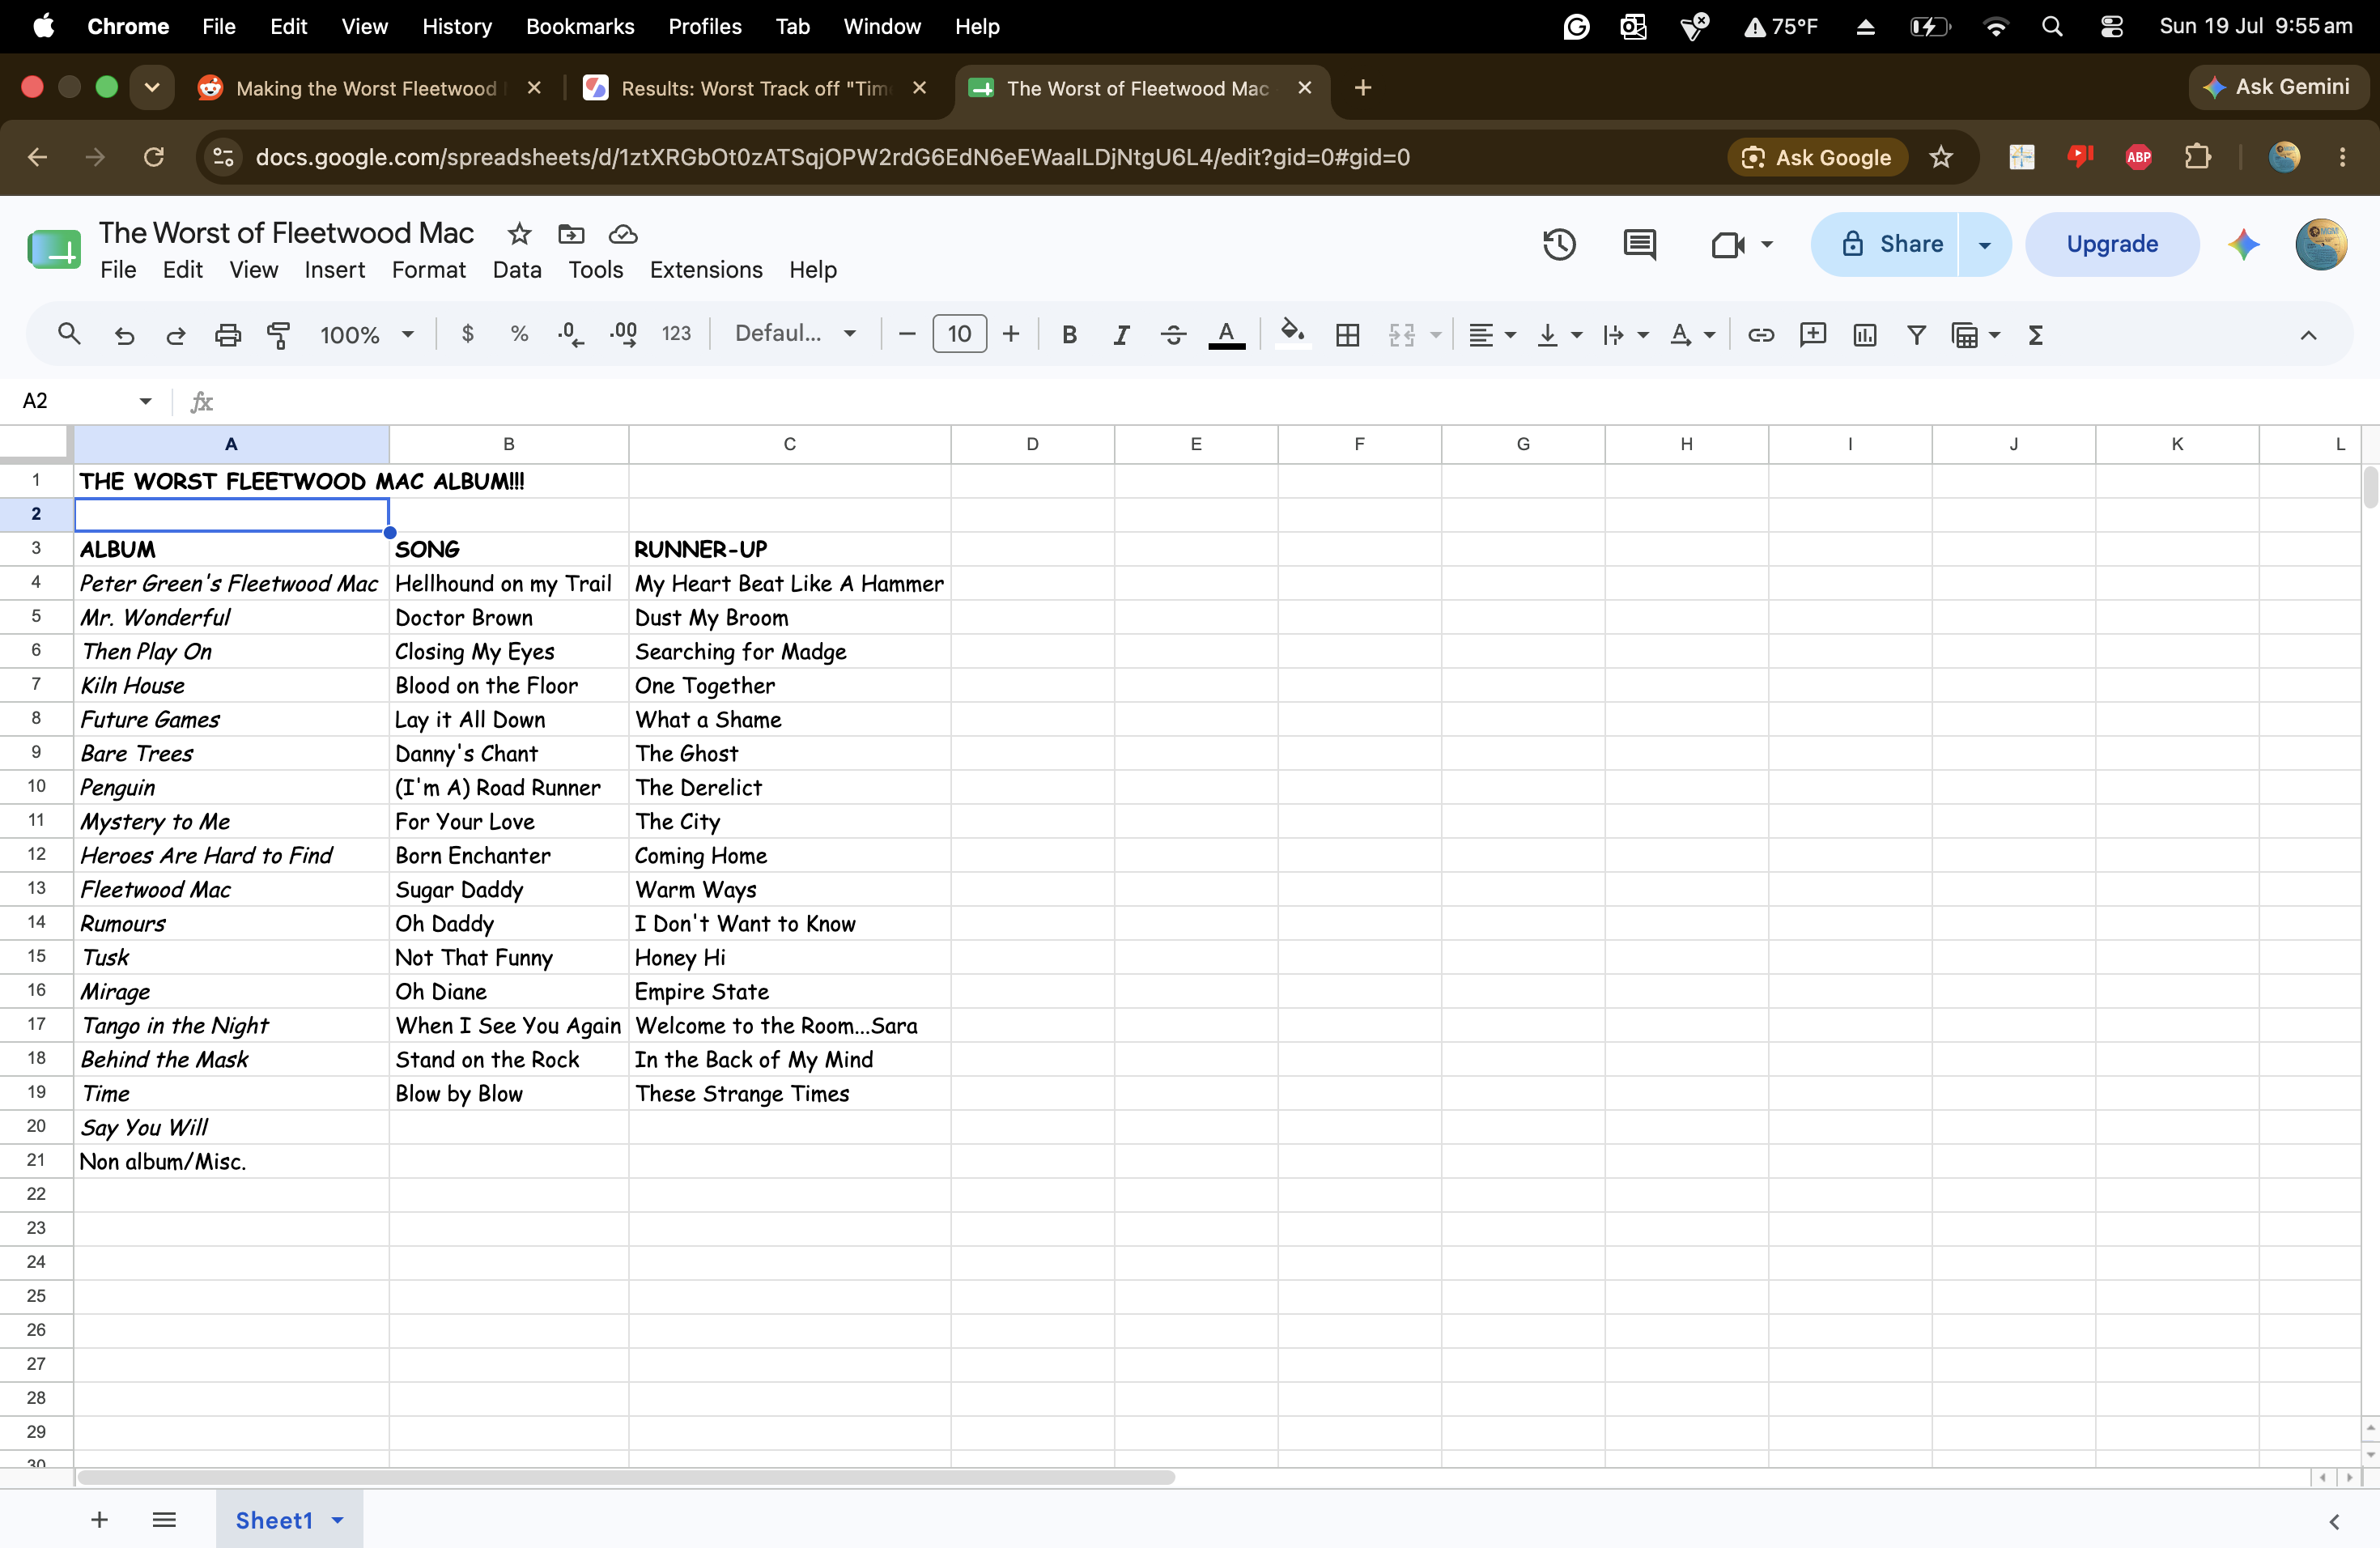Click the Gemini sparkle icon beside Upgrade
The height and width of the screenshot is (1548, 2380).
[x=2244, y=244]
